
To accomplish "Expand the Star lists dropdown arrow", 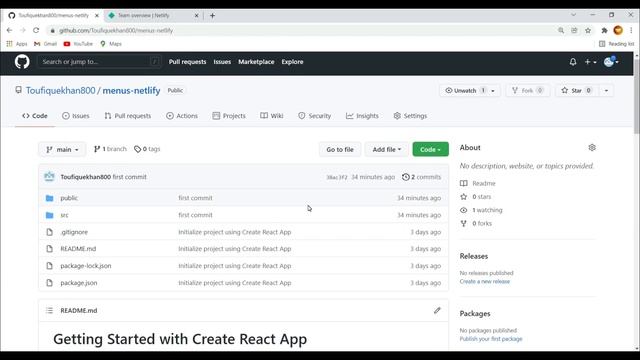I will (606, 90).
